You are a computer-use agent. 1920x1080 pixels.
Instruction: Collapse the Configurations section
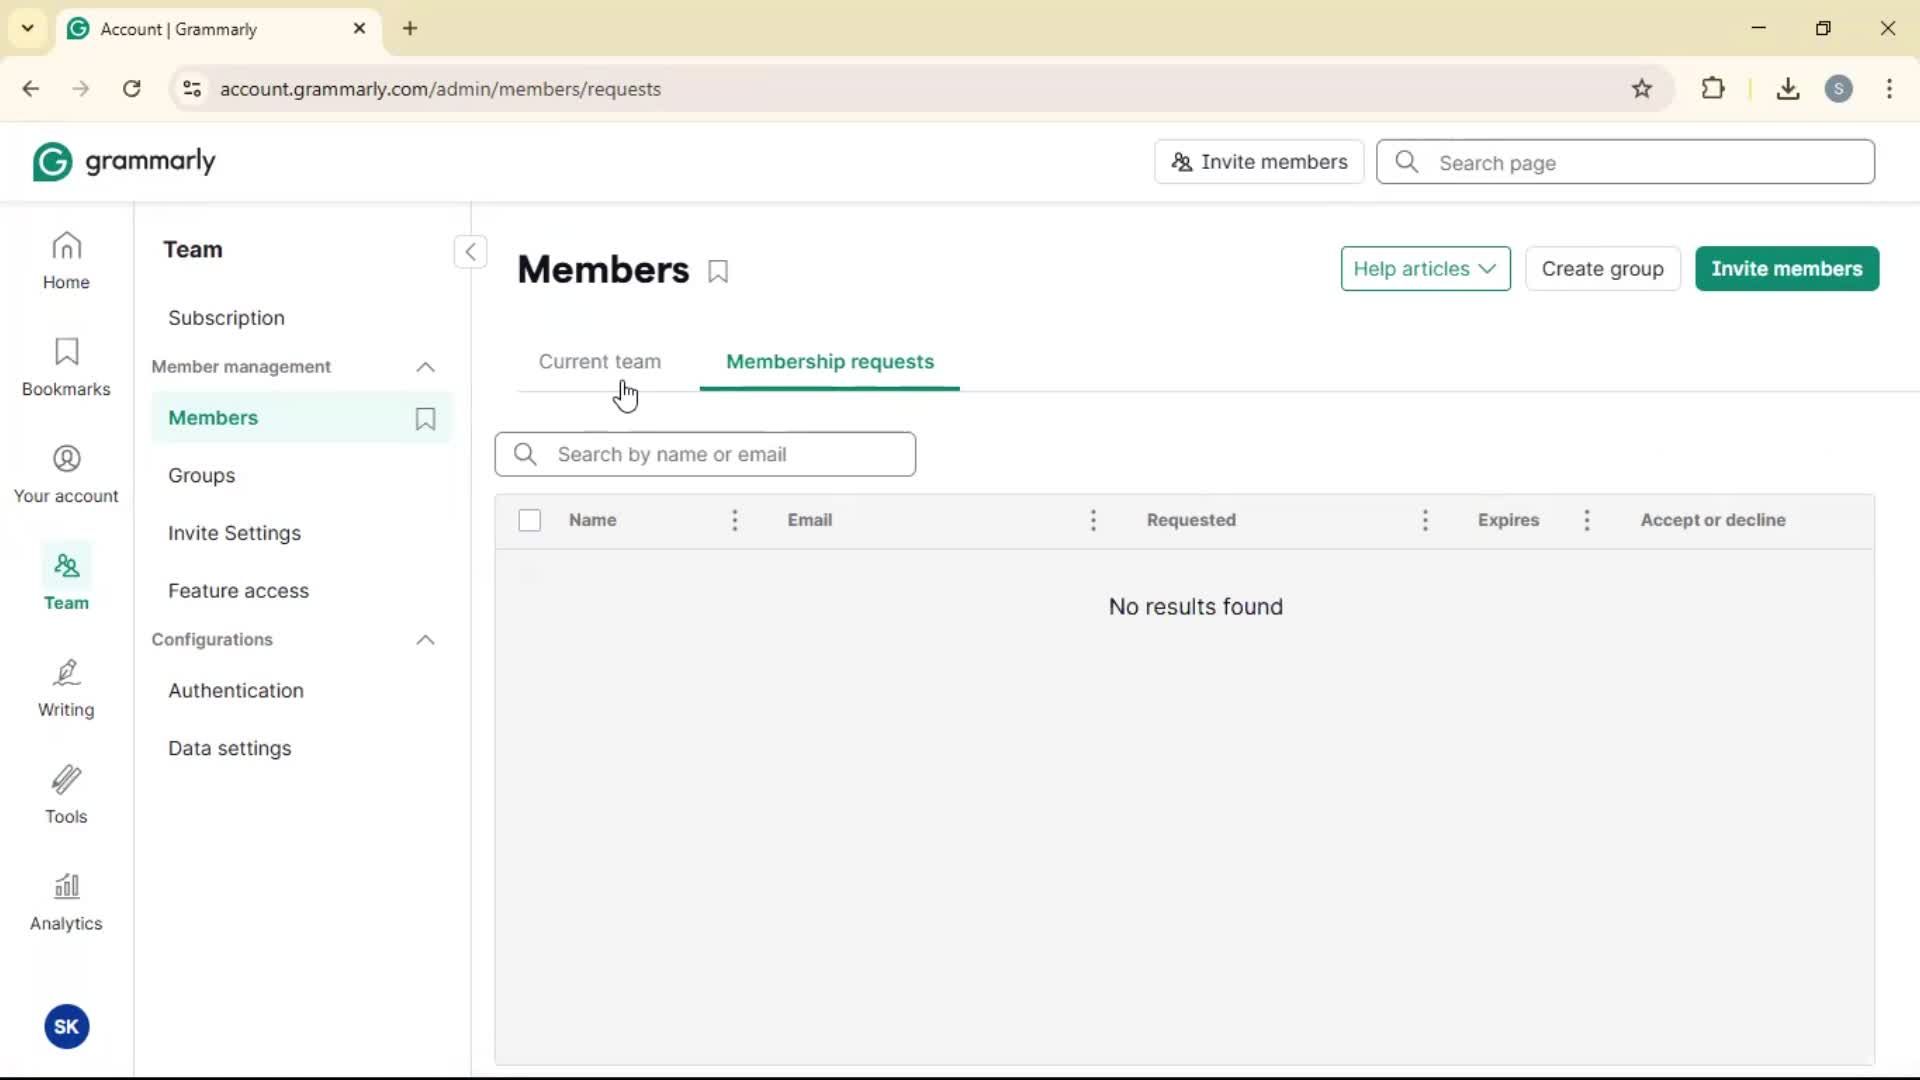425,640
